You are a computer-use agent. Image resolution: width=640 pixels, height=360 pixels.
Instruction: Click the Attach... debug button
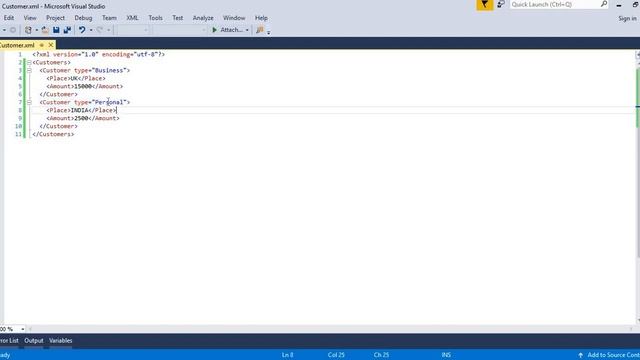pos(227,30)
